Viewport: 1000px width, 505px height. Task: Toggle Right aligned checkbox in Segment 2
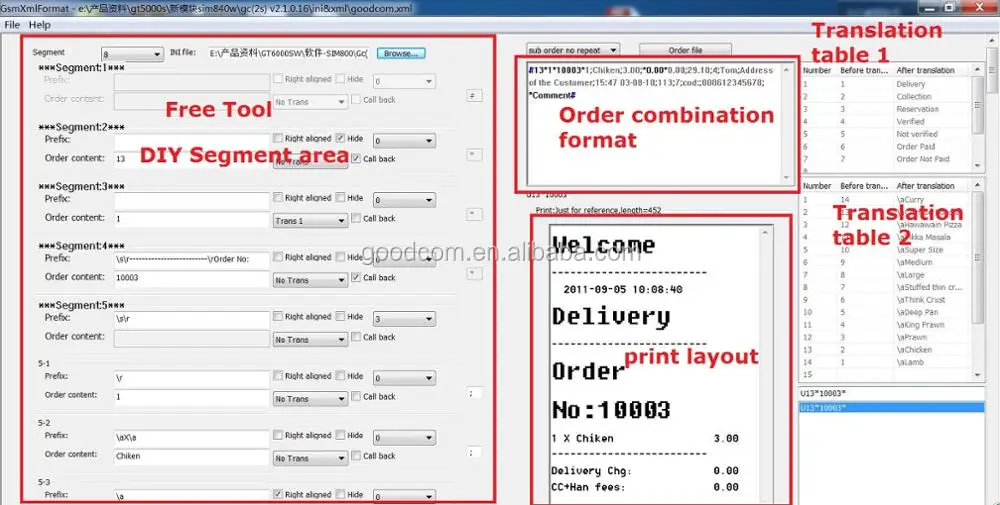coord(278,138)
